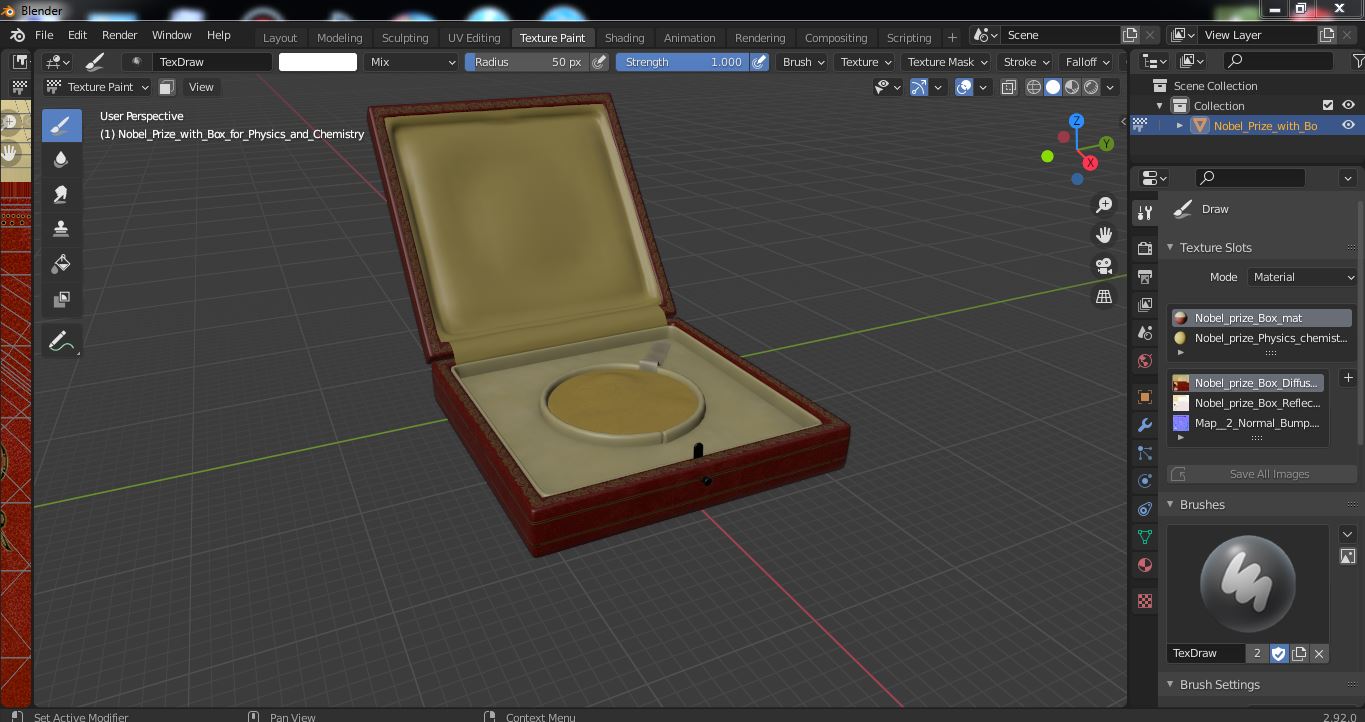This screenshot has width=1365, height=722.
Task: Open the viewport View menu
Action: (x=201, y=87)
